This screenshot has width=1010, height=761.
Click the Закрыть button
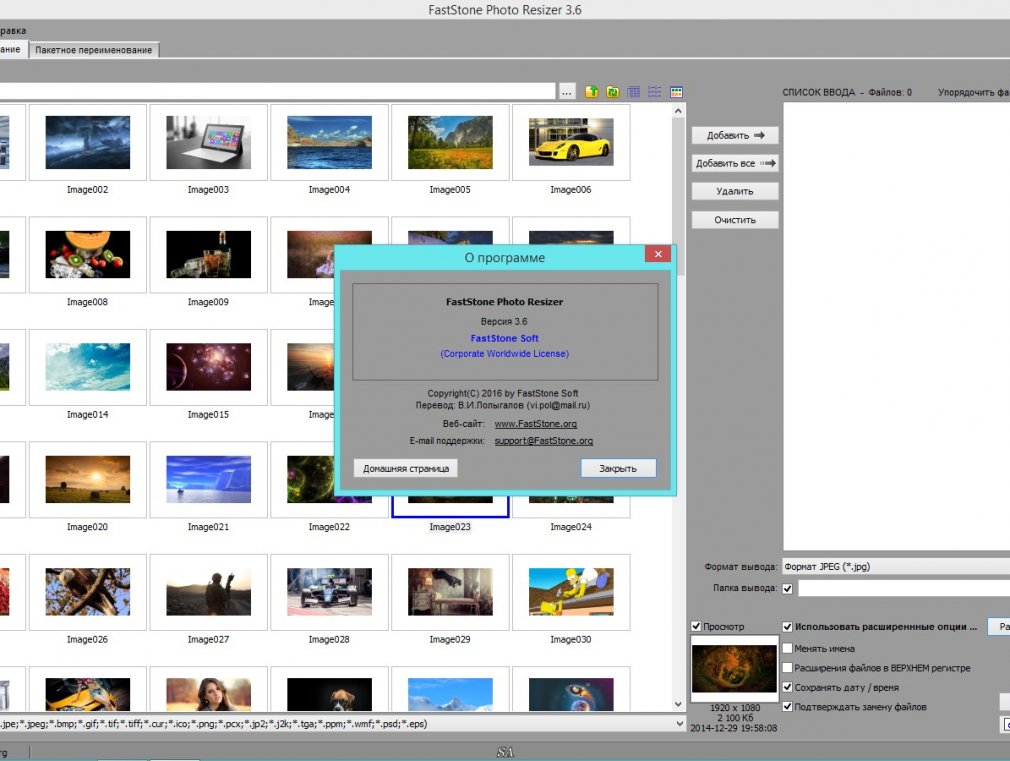coord(618,468)
